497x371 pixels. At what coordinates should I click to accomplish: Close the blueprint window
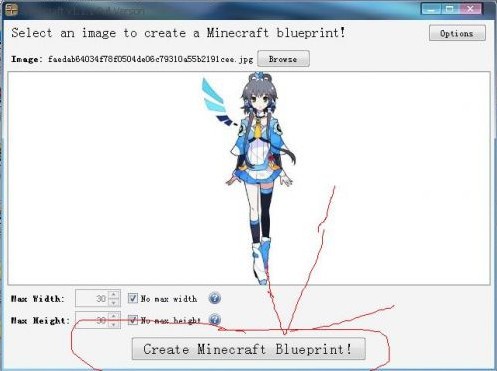click(470, 9)
